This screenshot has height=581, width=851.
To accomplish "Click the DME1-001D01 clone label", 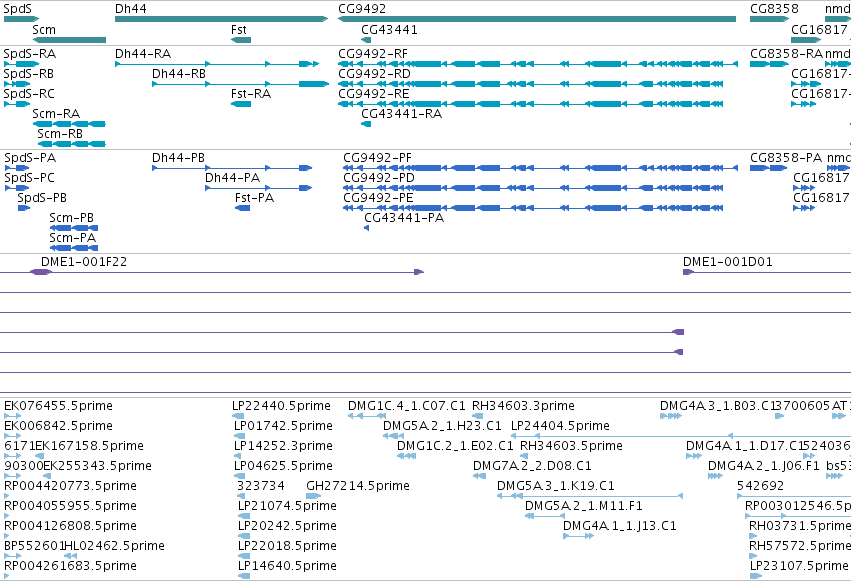I will pos(727,262).
